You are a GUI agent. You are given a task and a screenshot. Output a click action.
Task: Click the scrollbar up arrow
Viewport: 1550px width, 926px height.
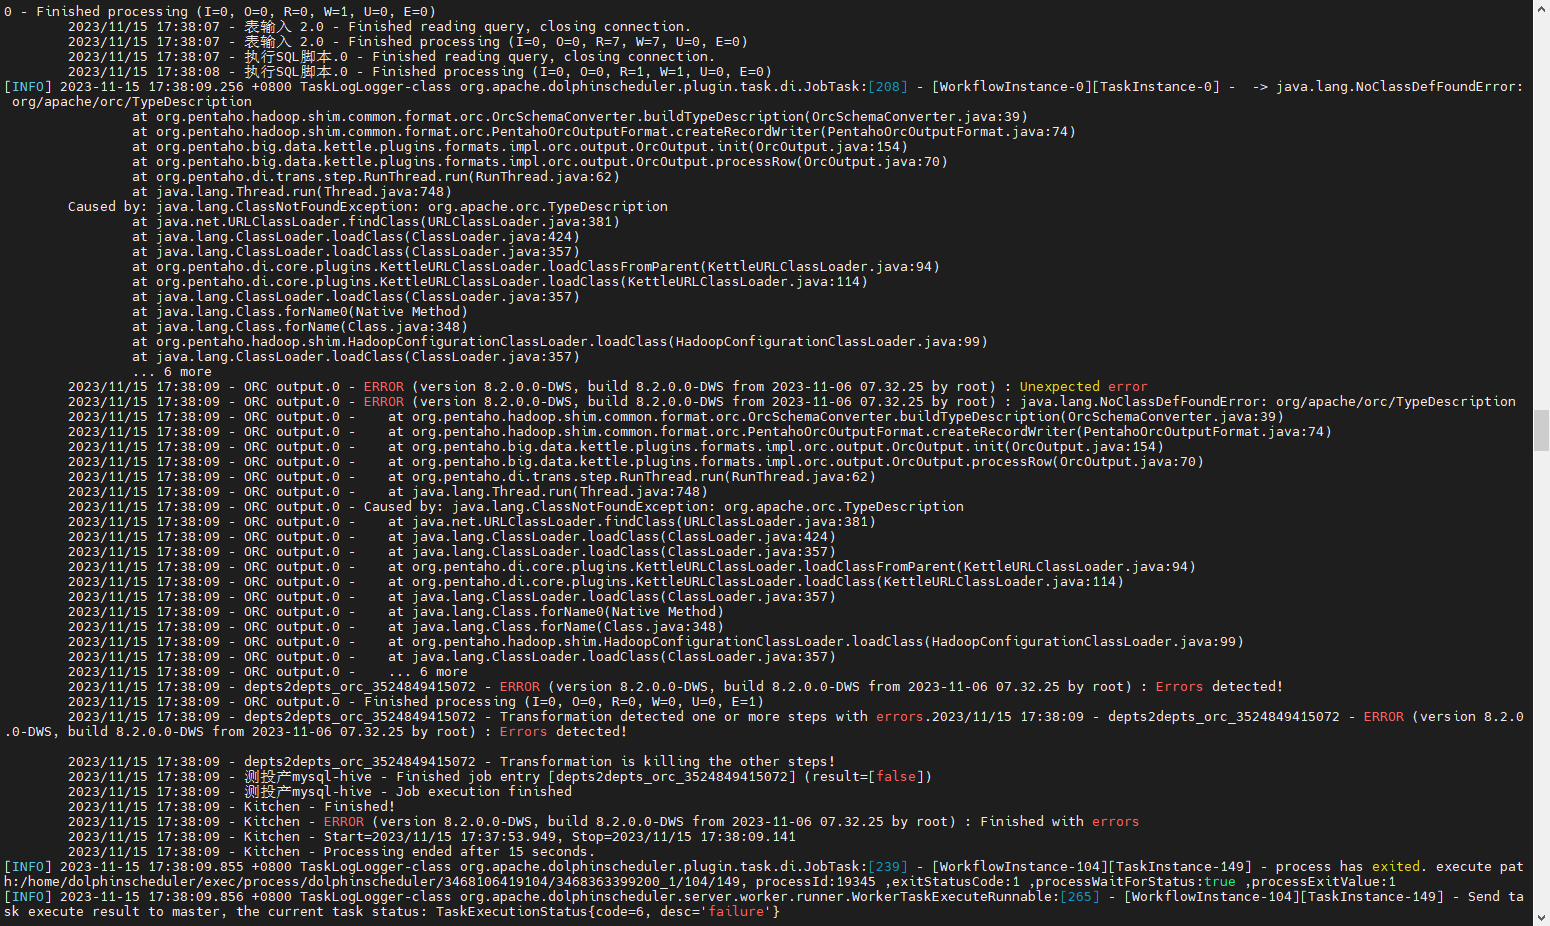click(1541, 8)
